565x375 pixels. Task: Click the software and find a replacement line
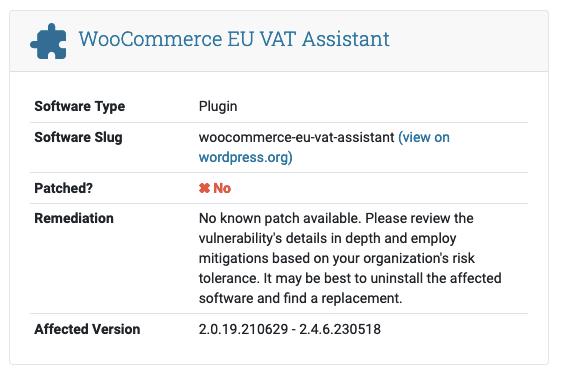coord(301,298)
